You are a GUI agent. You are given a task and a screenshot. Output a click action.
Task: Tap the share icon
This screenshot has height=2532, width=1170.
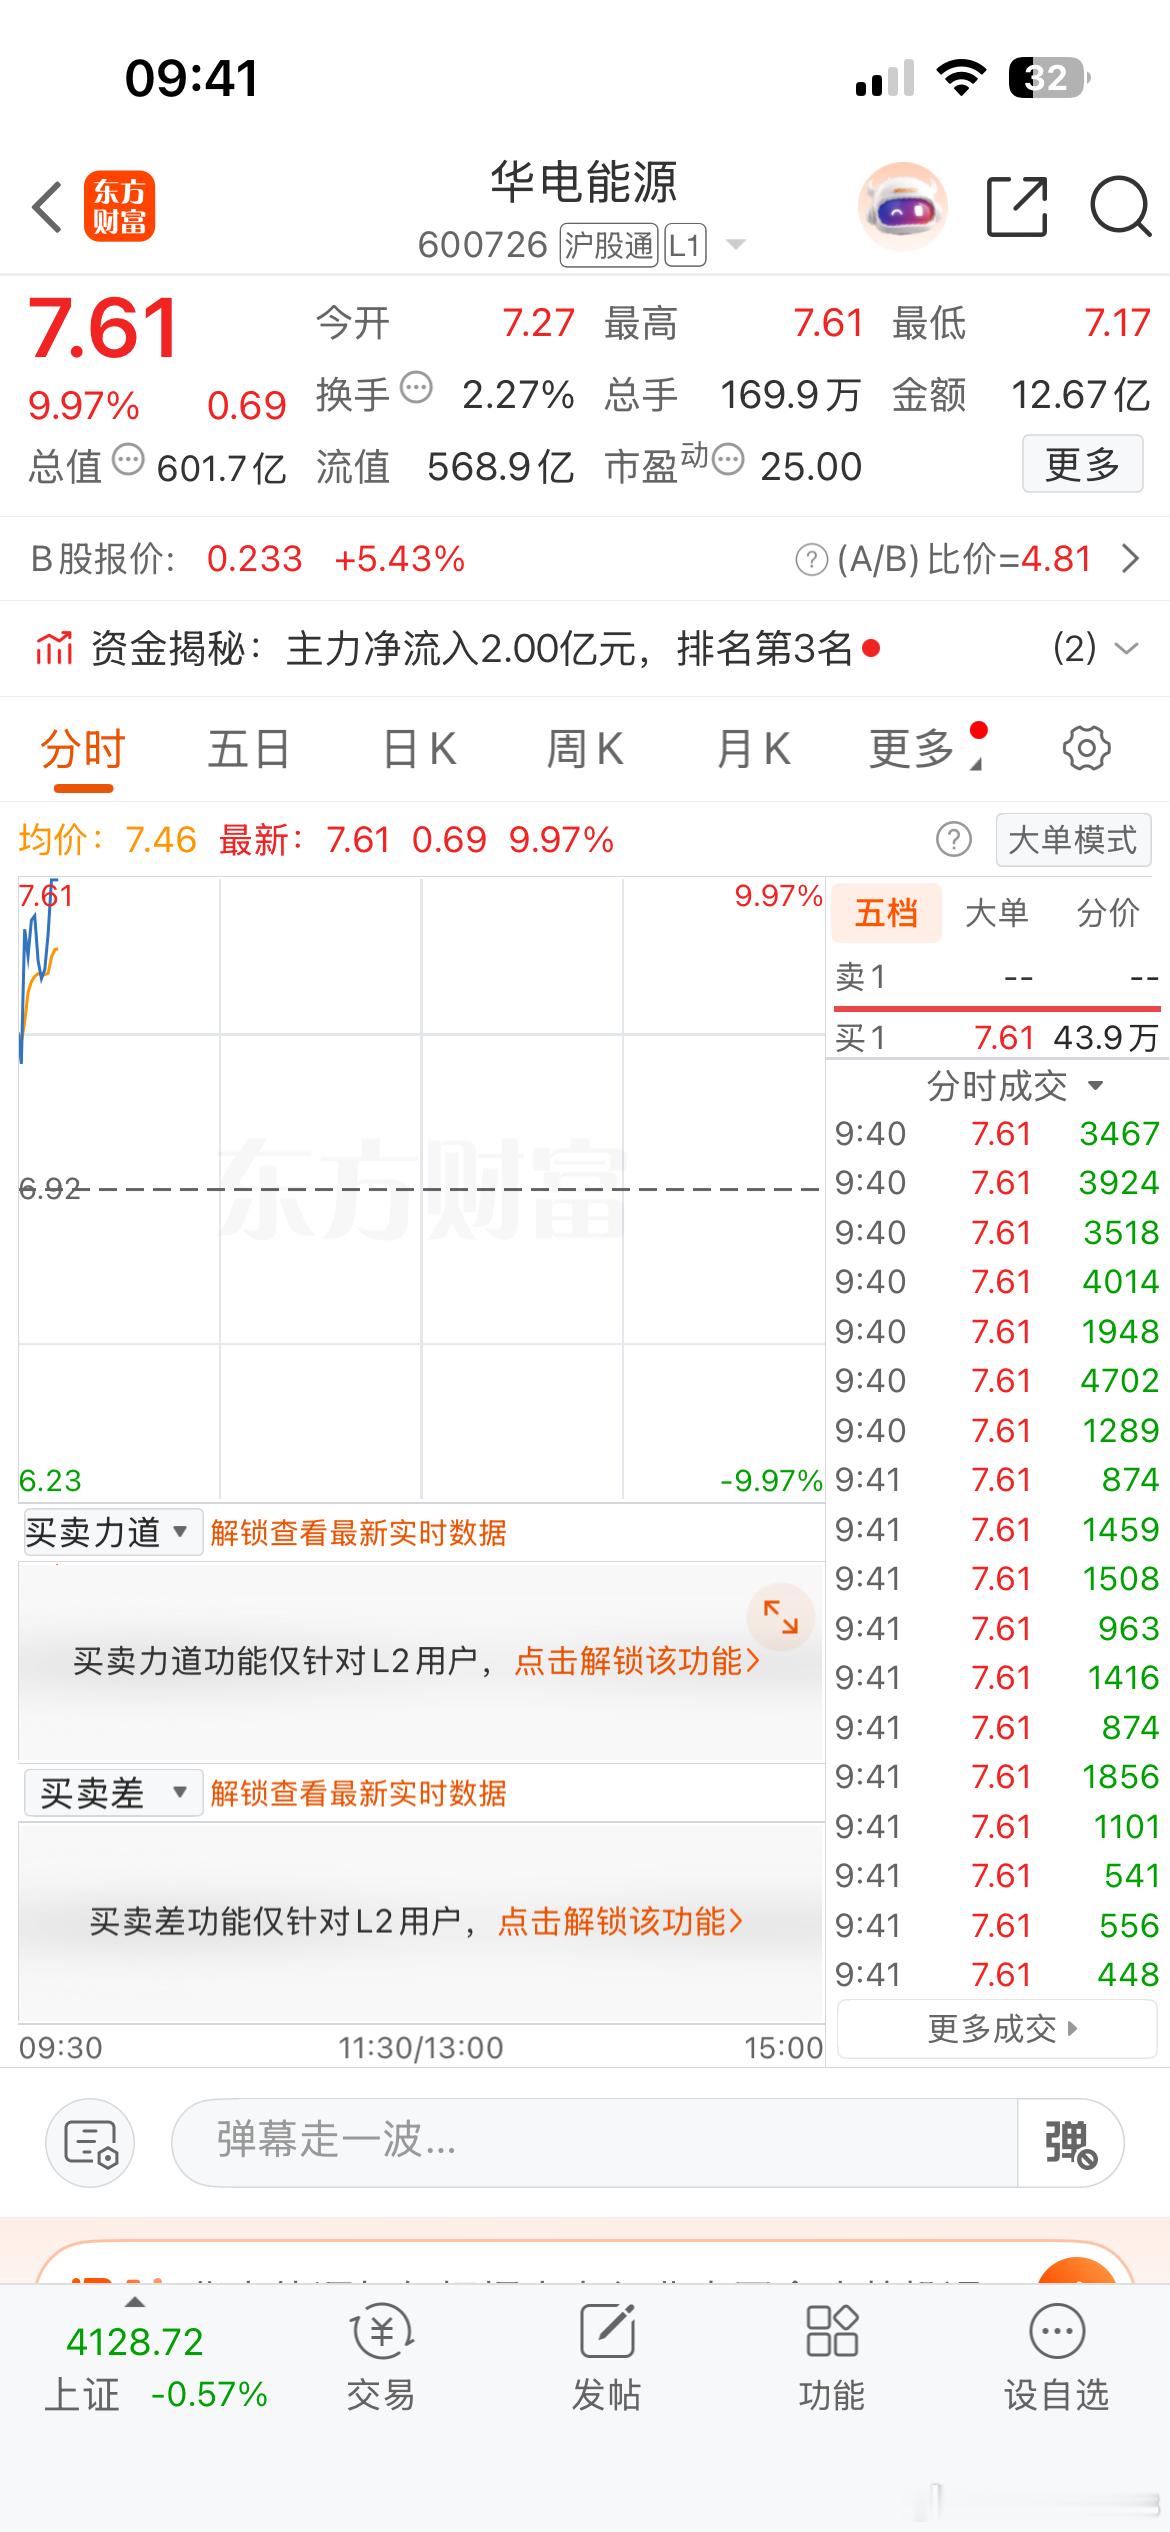[1017, 207]
